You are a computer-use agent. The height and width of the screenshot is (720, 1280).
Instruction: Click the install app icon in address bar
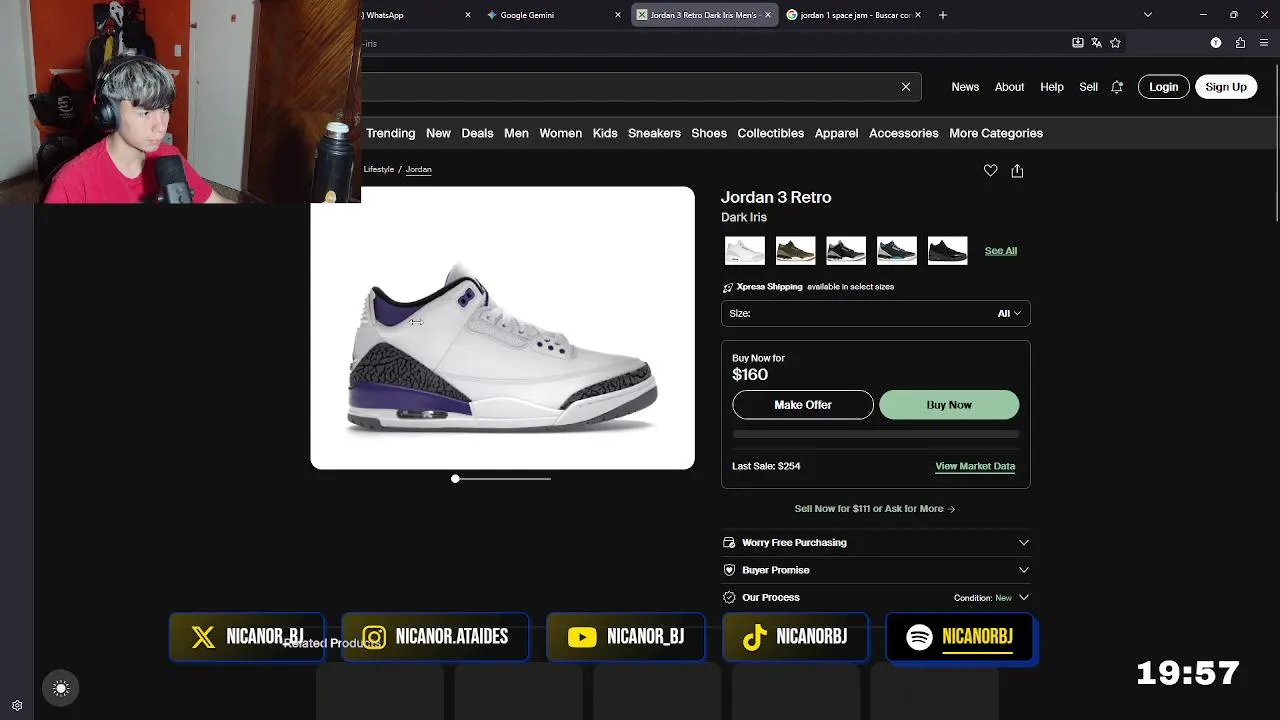click(1077, 43)
